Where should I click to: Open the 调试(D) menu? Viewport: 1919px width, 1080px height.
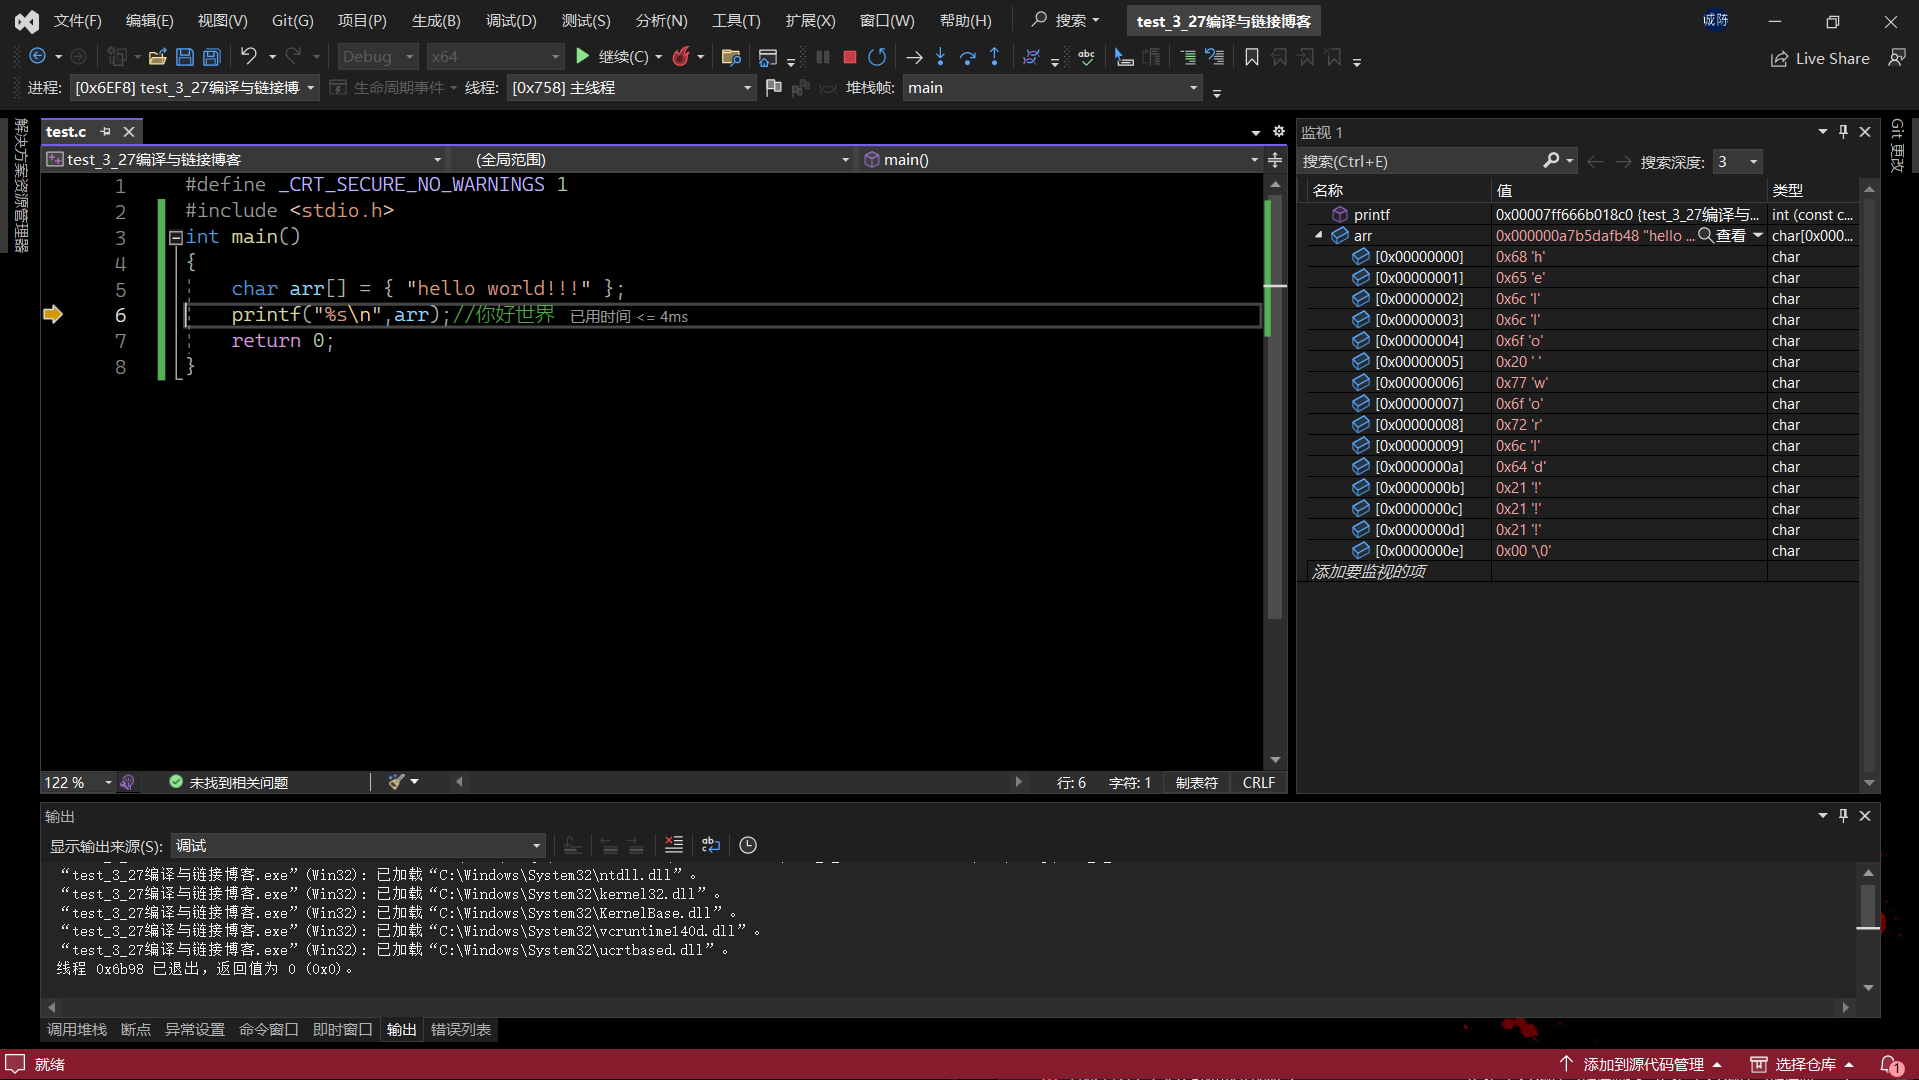tap(511, 20)
